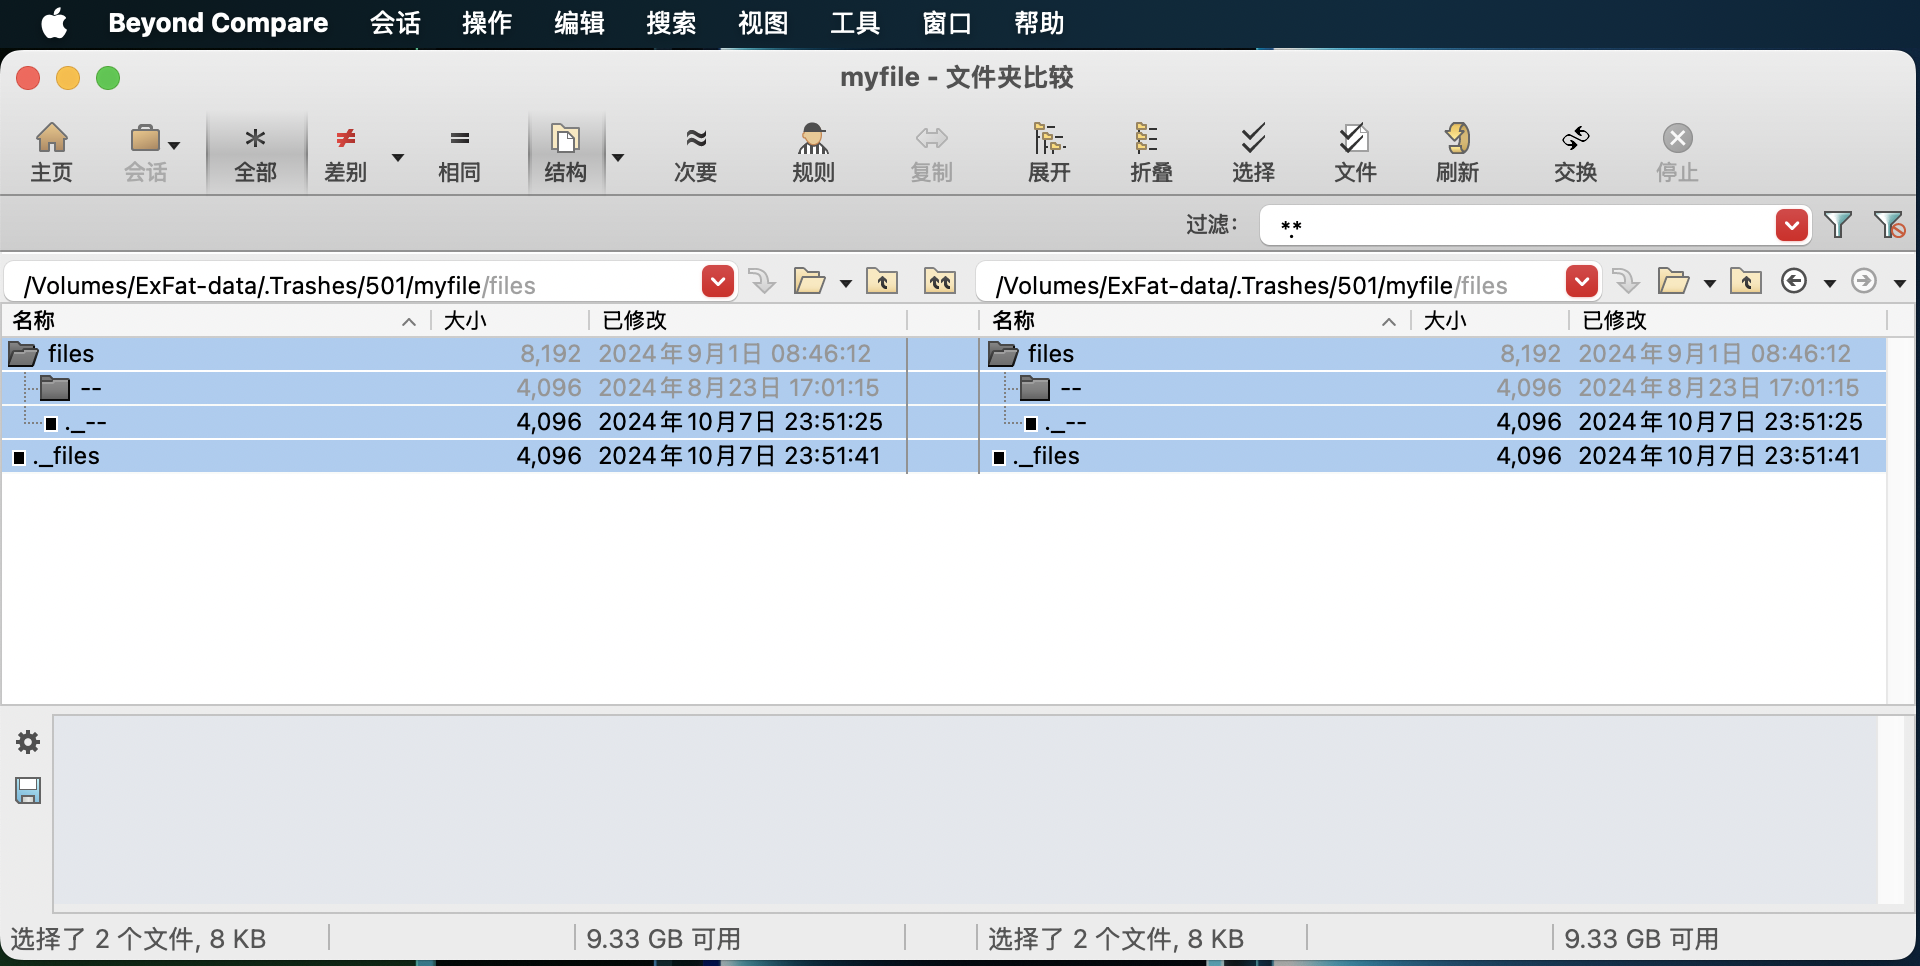Click the funnel filters icon

(1838, 225)
